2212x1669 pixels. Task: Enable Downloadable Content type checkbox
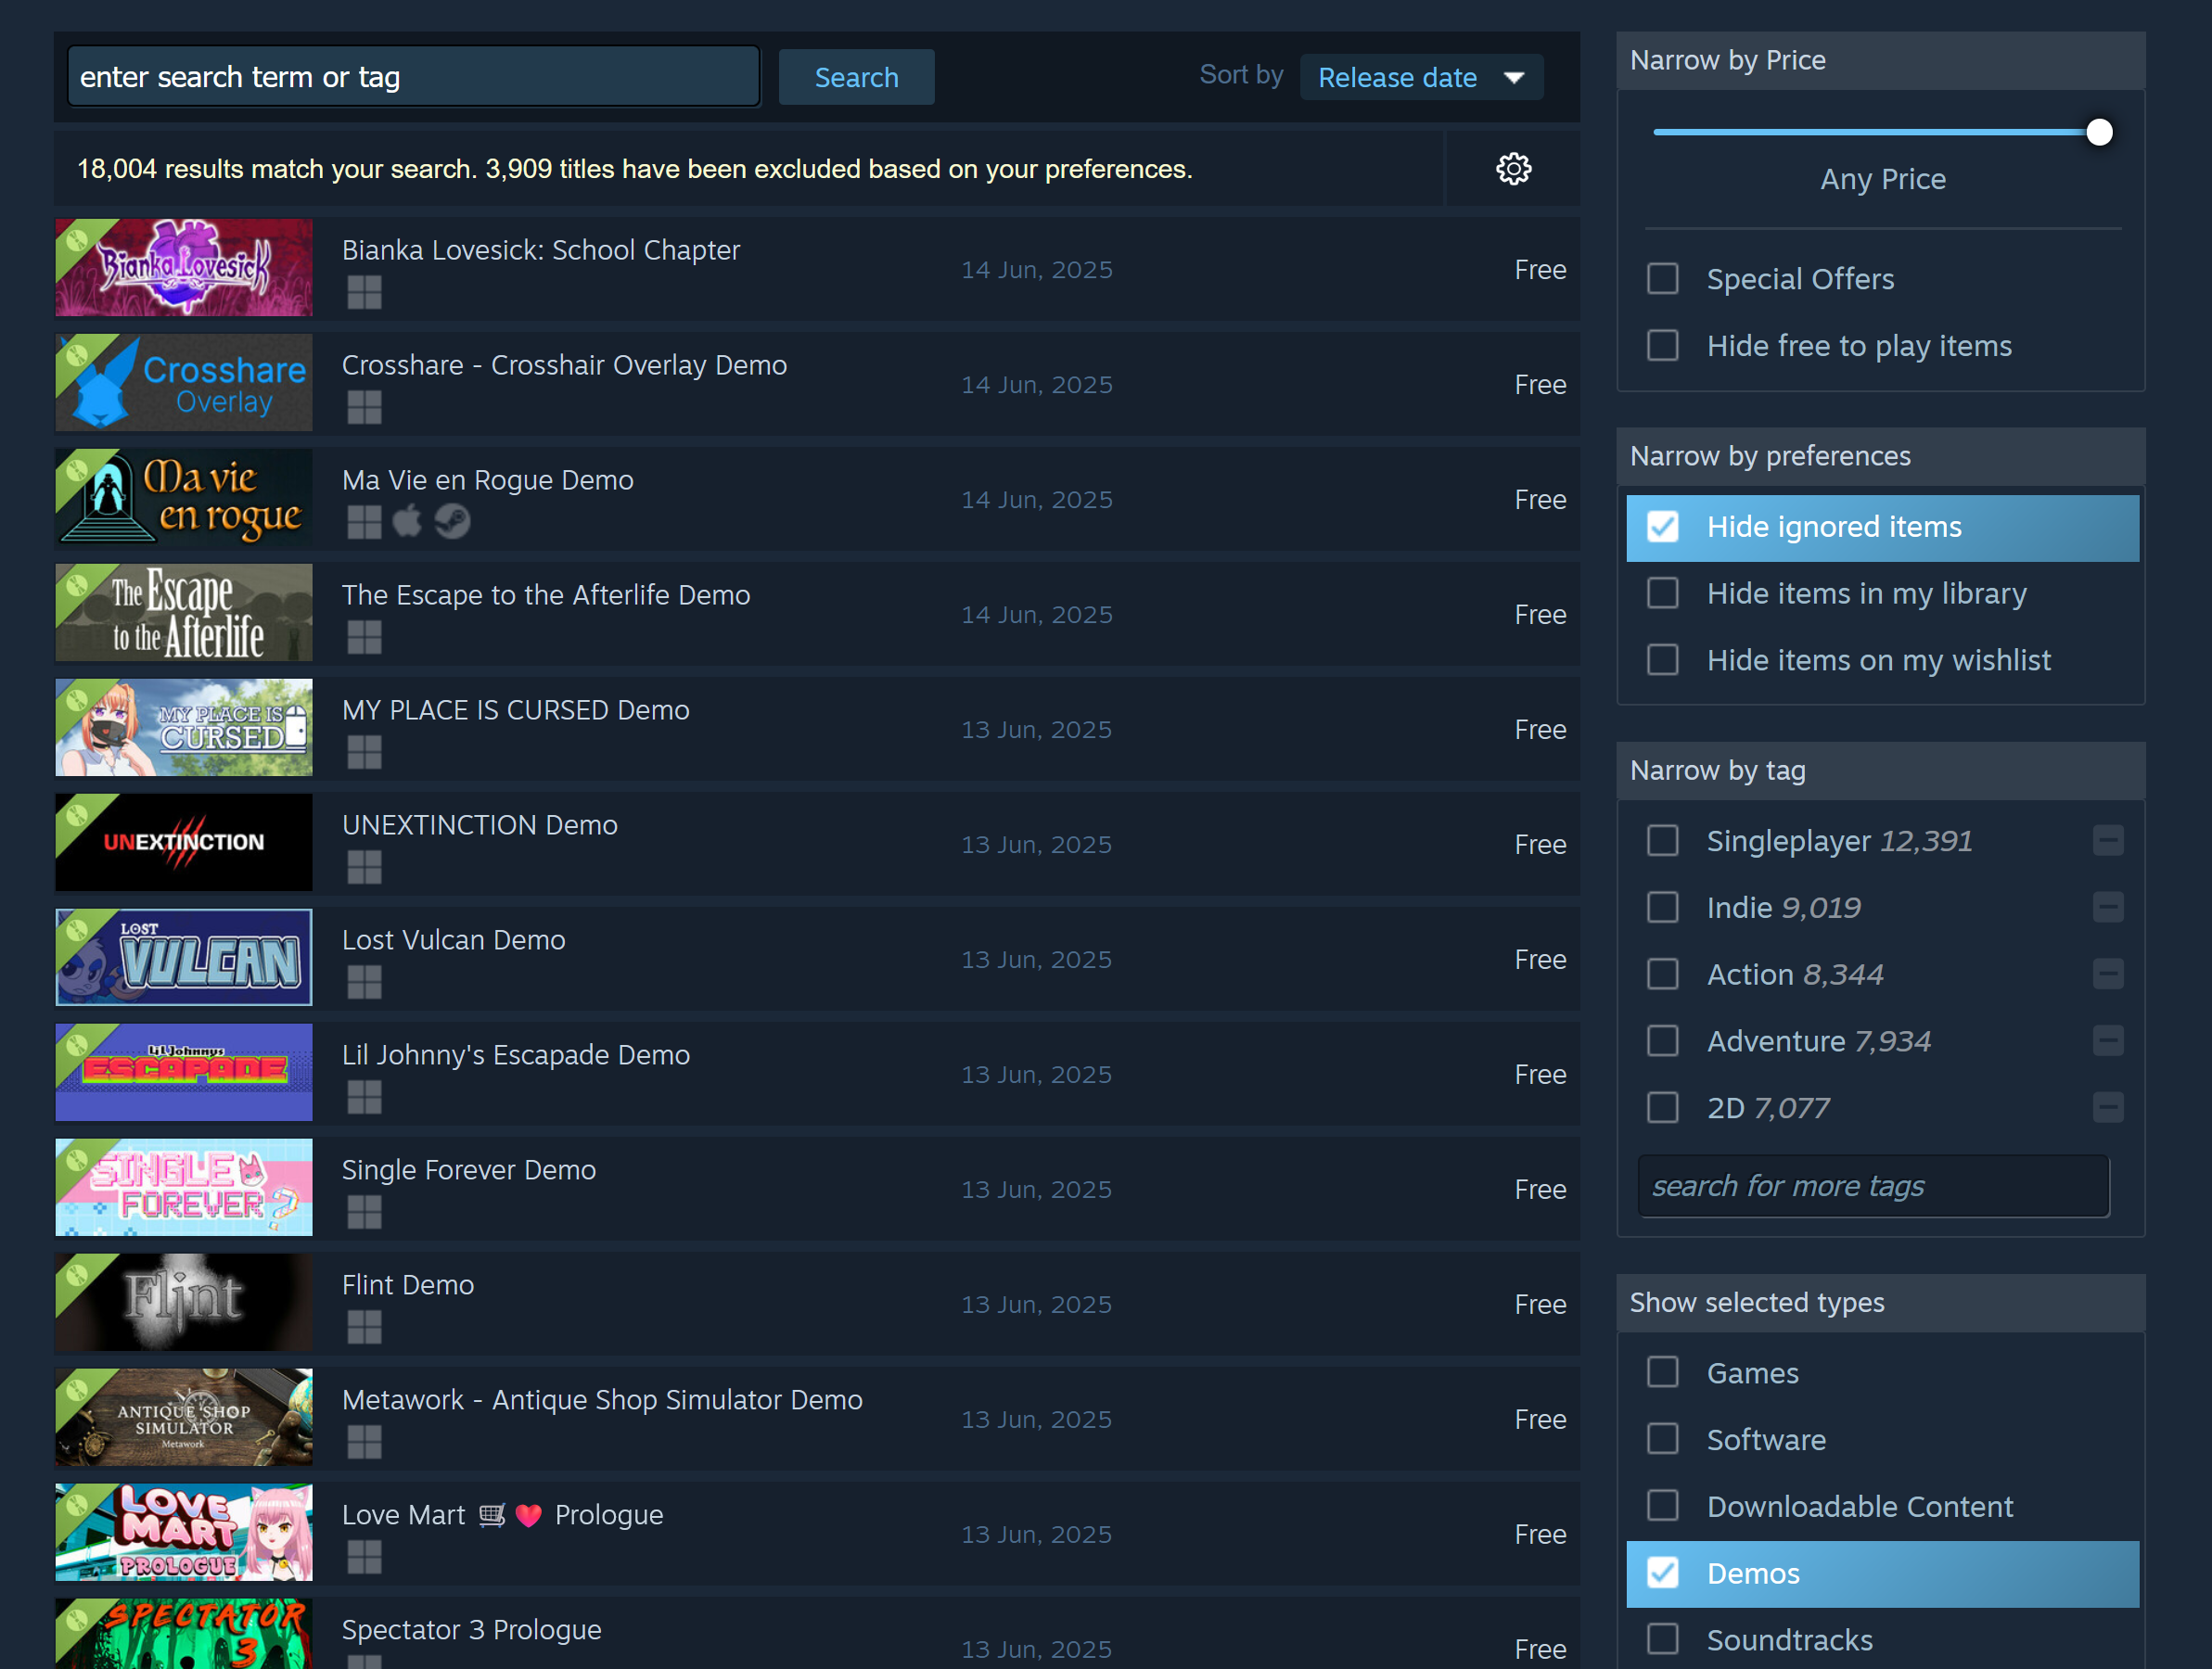[x=1662, y=1506]
